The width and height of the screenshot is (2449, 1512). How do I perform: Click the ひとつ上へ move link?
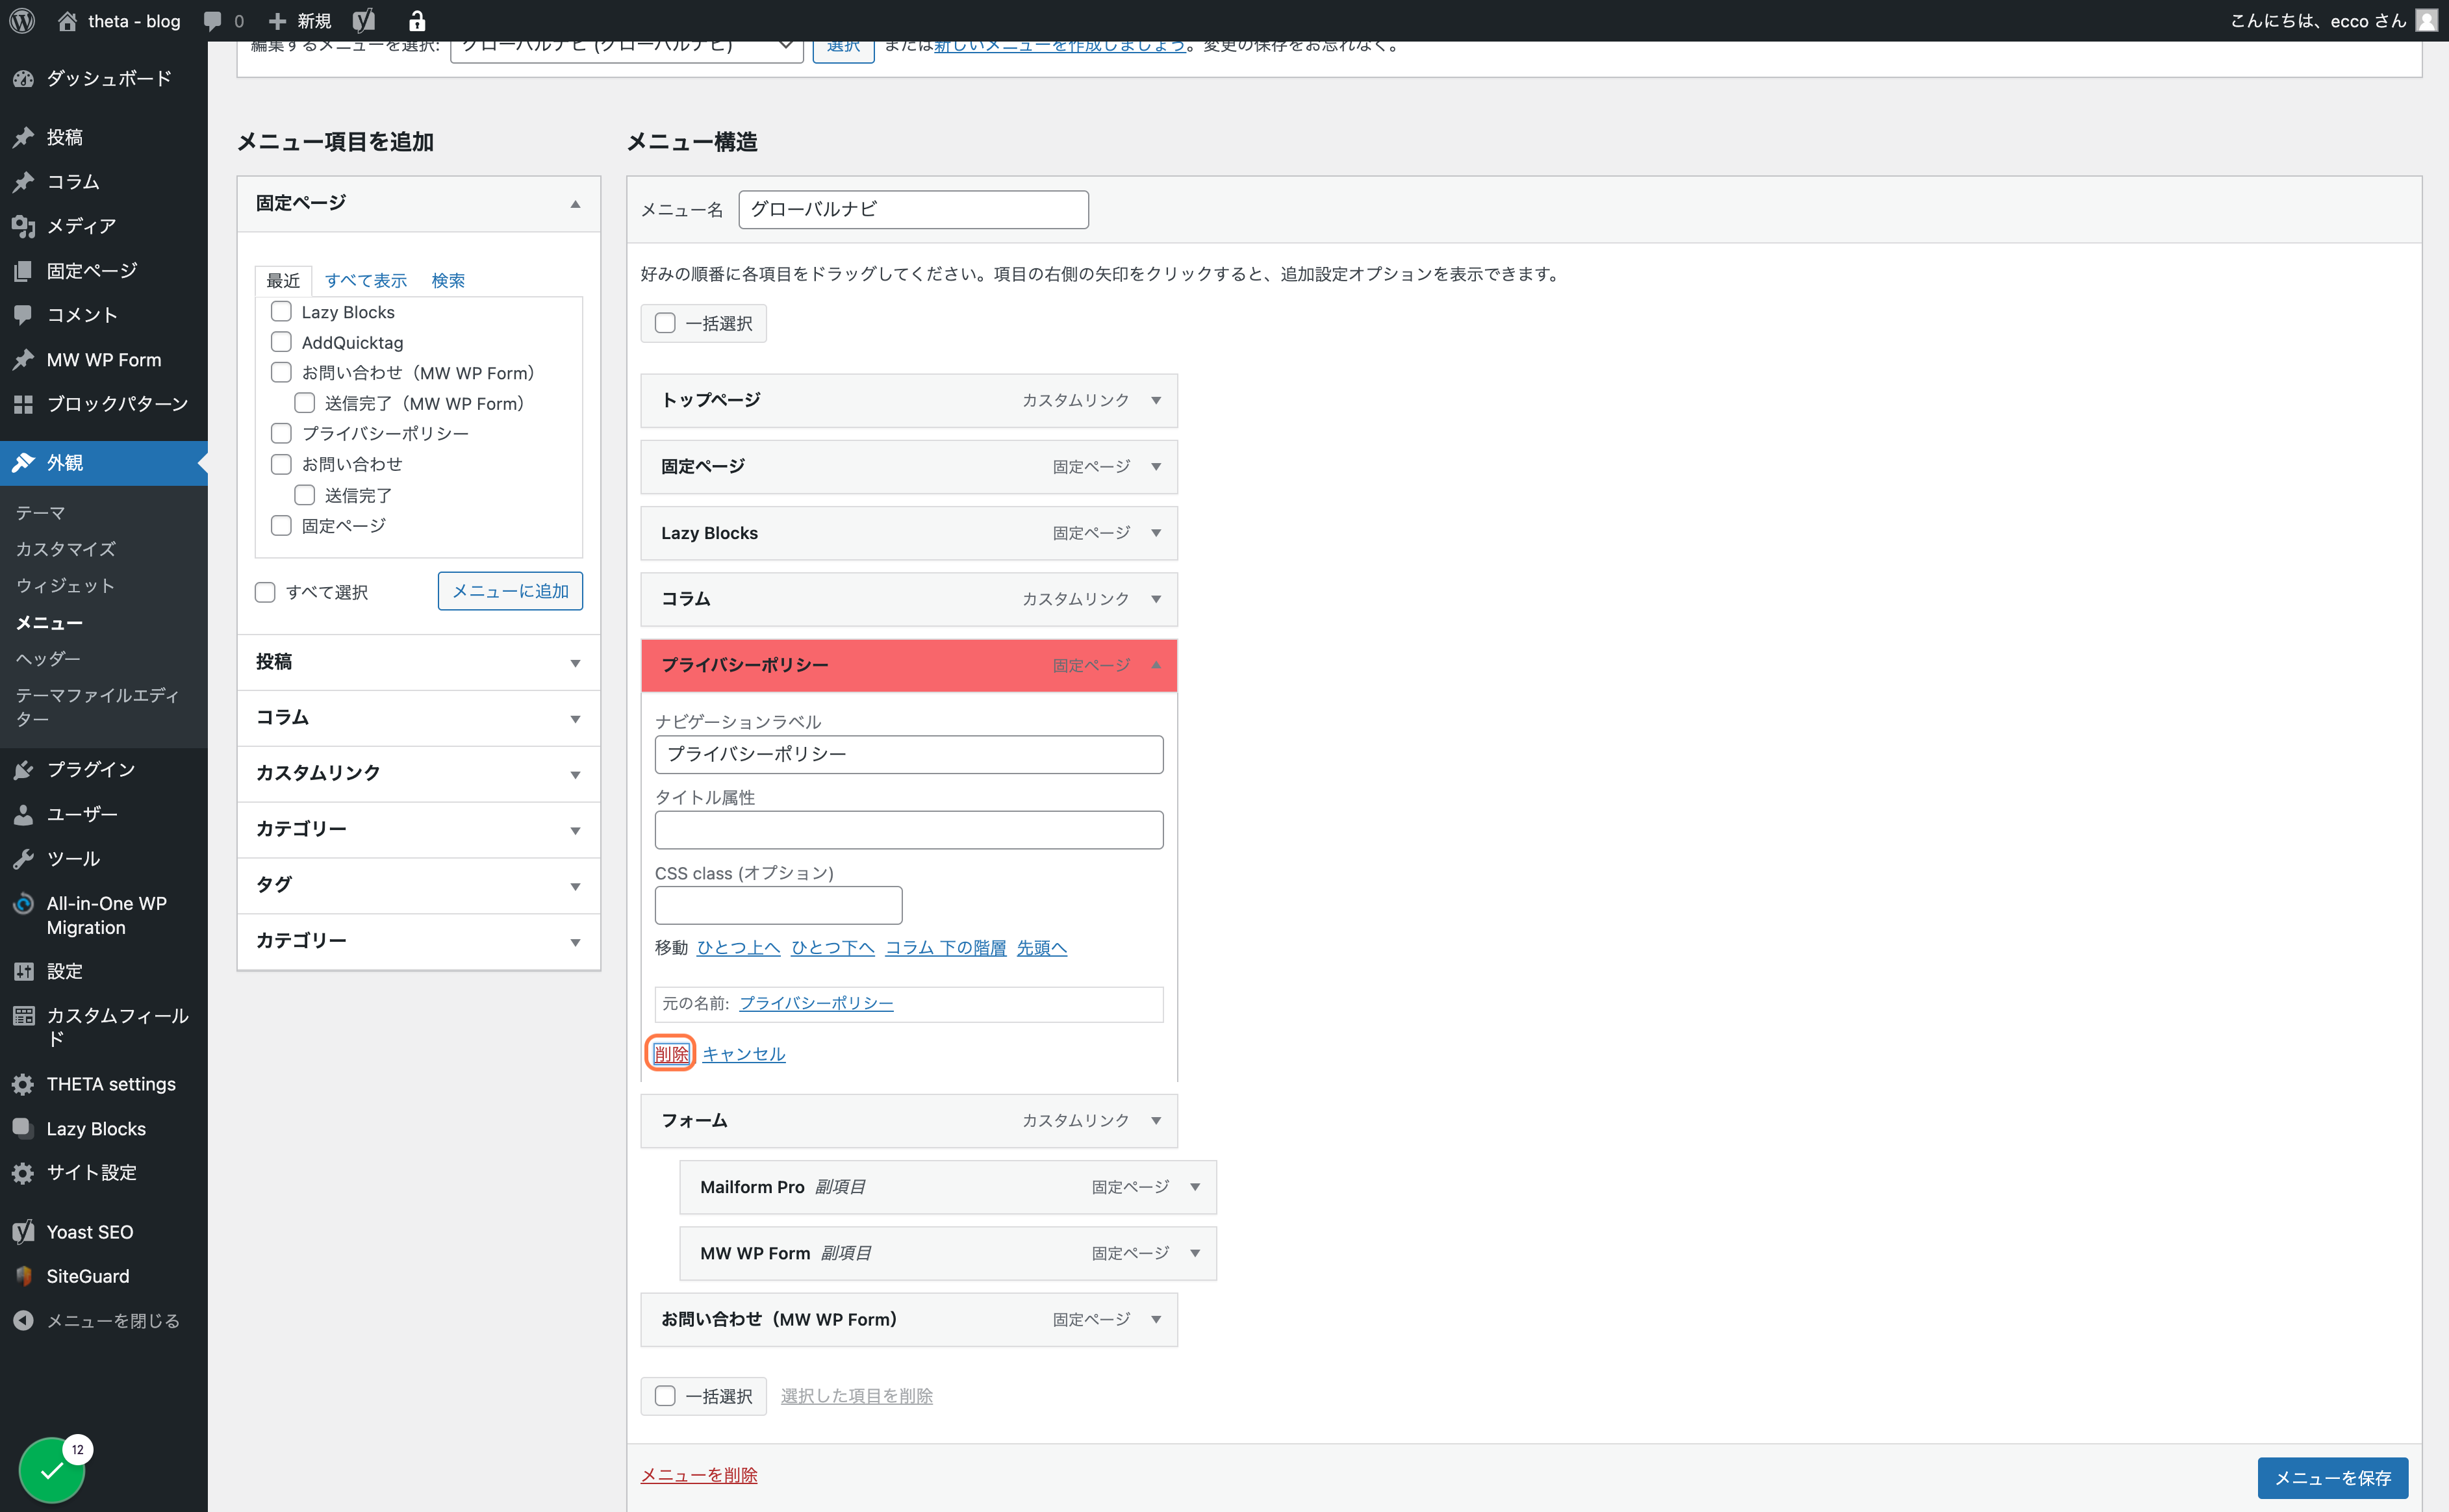click(738, 948)
